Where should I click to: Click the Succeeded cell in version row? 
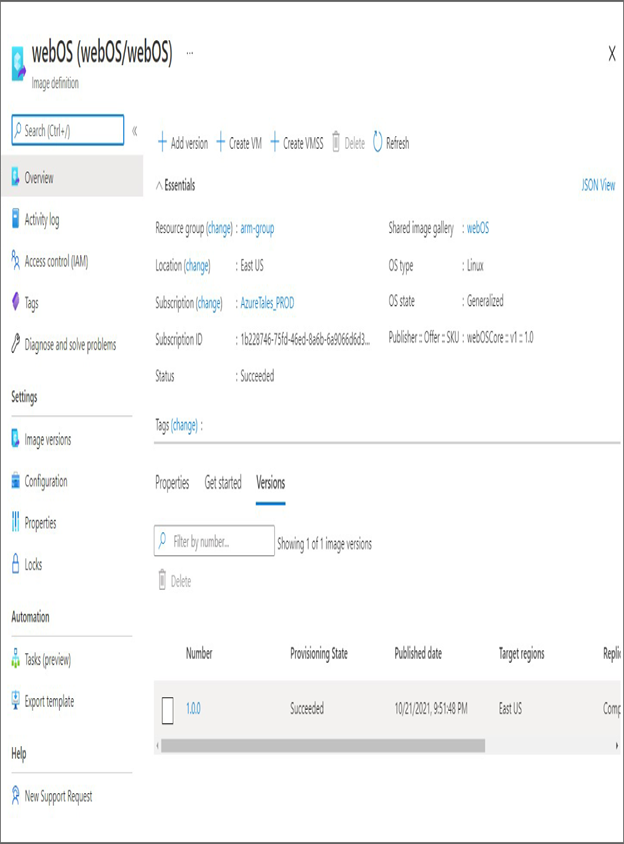pyautogui.click(x=307, y=708)
